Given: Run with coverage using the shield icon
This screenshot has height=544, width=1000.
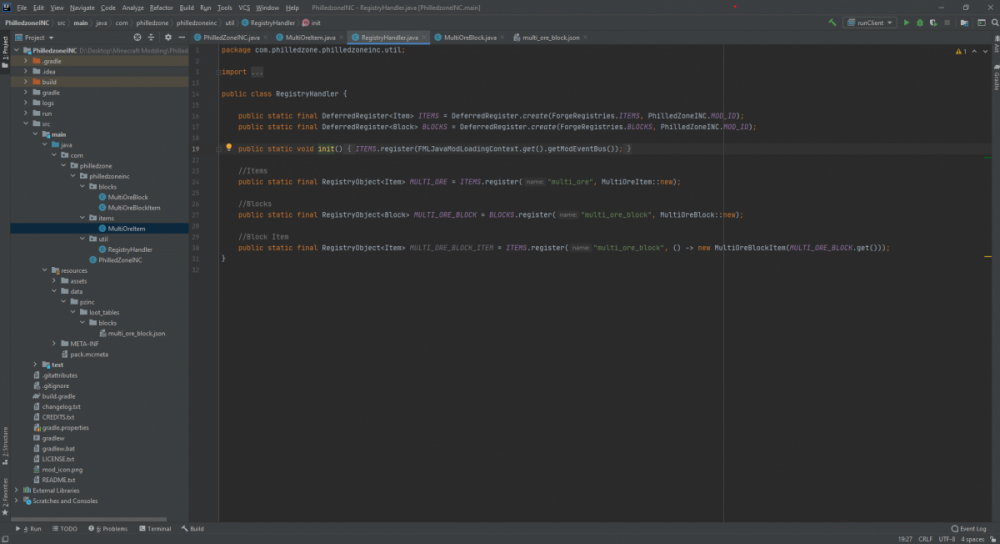Looking at the screenshot, I should [933, 22].
